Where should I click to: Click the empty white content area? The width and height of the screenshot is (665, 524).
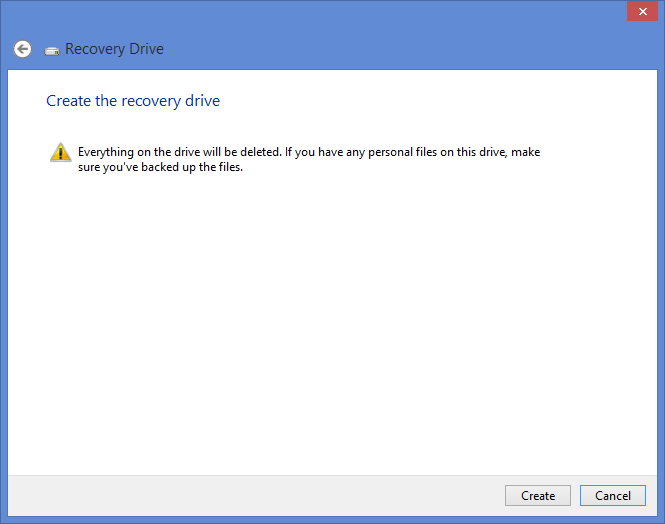pyautogui.click(x=330, y=320)
